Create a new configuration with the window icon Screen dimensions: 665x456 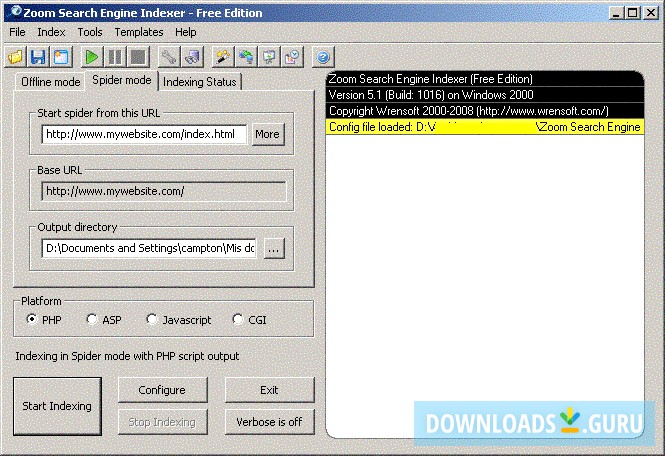(61, 57)
